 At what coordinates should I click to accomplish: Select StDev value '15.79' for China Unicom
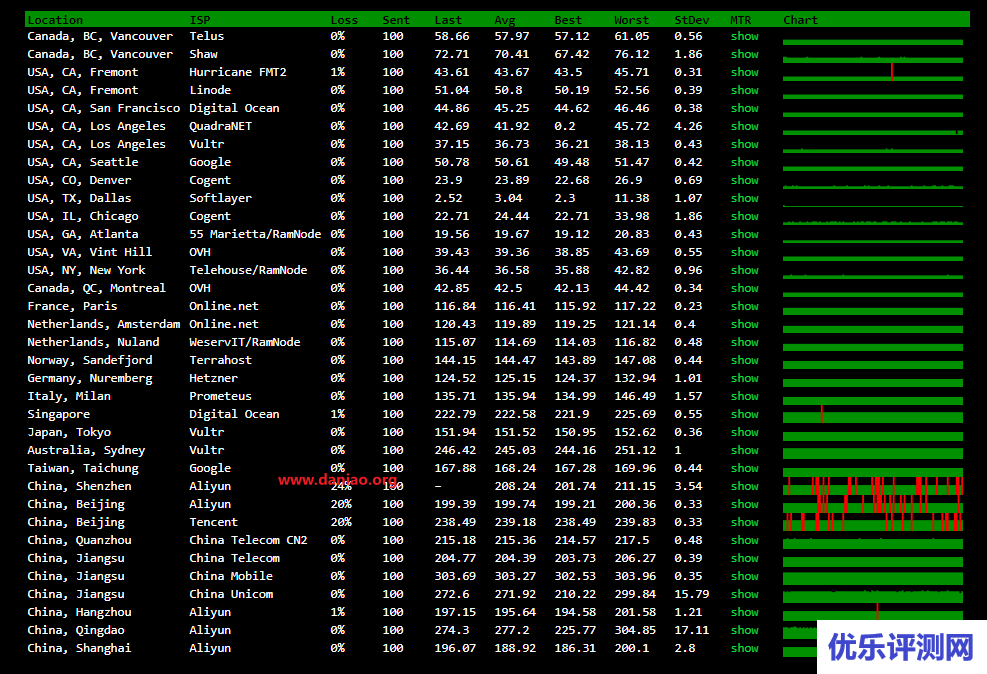pos(691,594)
